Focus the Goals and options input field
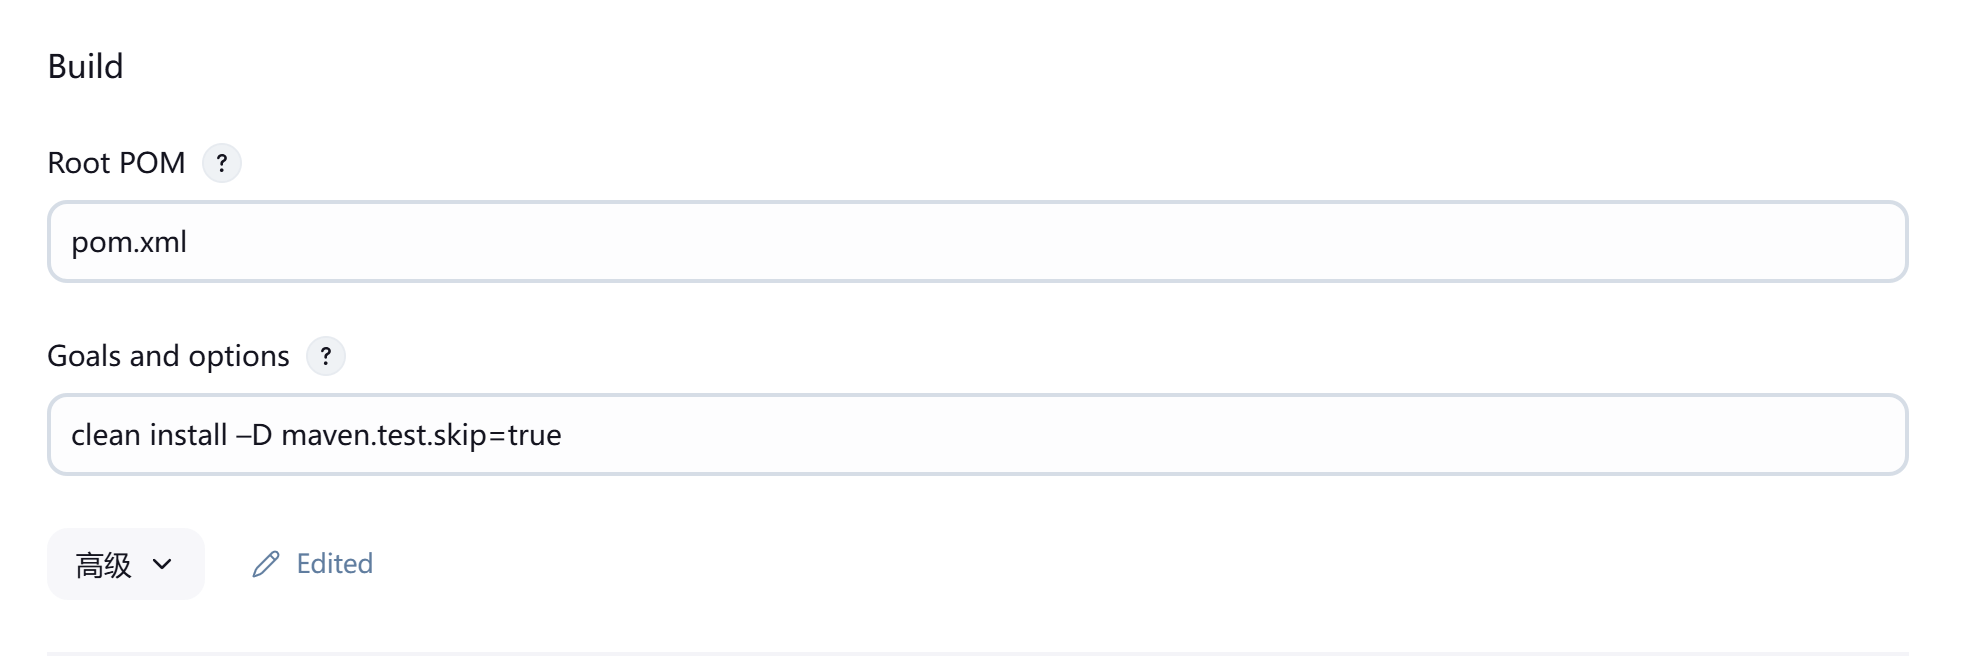1981x658 pixels. 977,435
